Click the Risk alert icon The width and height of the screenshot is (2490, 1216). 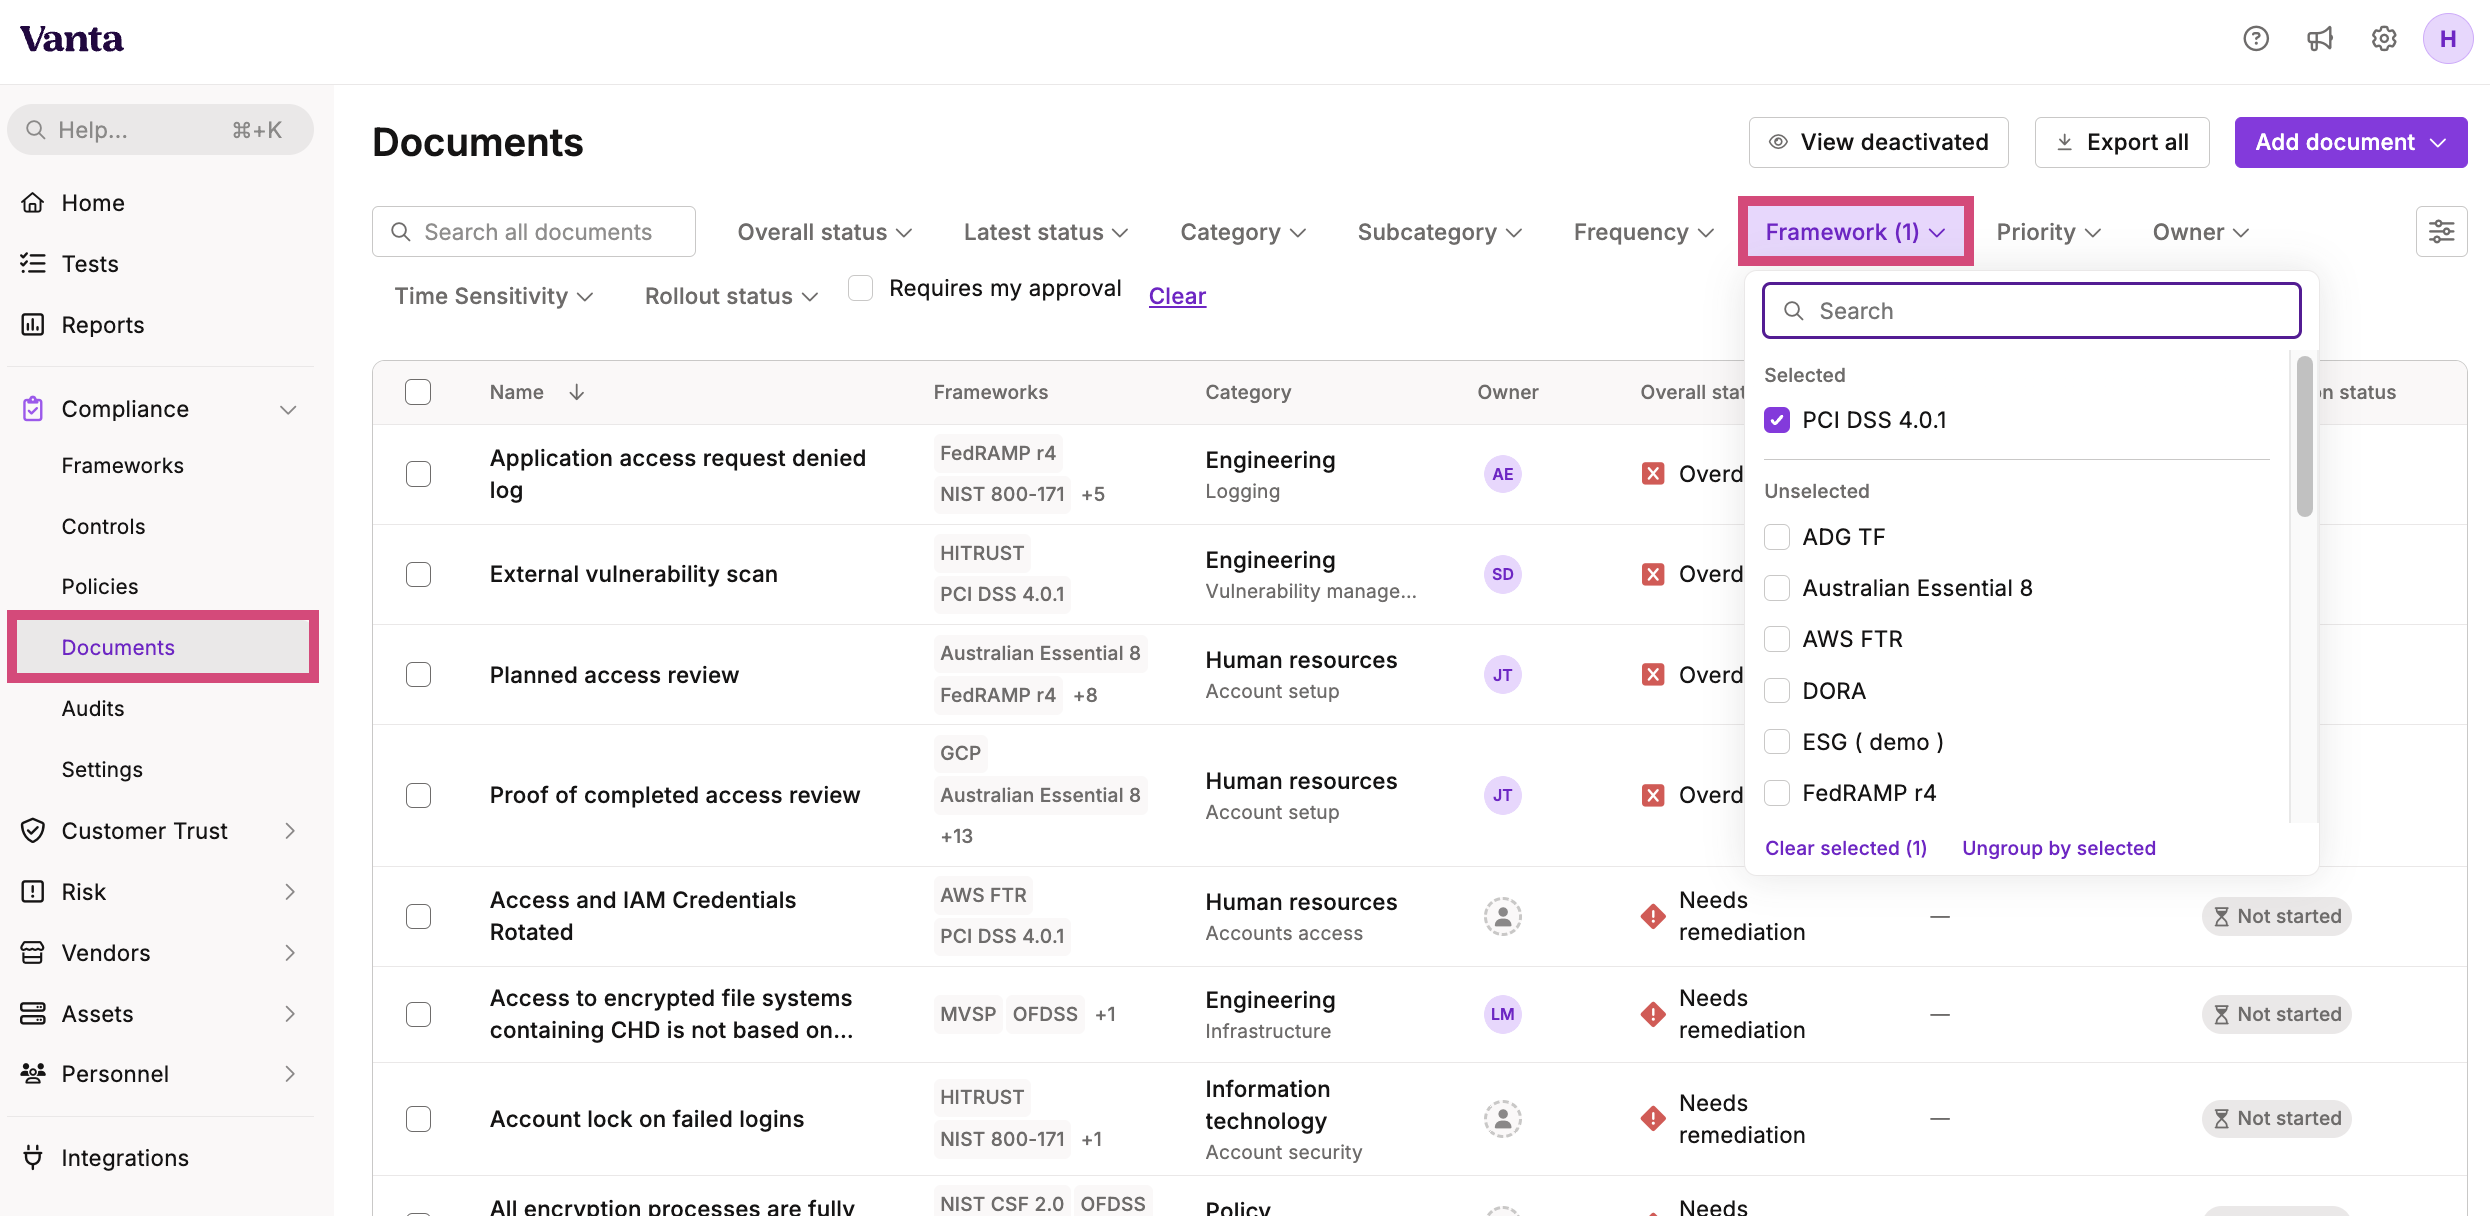(x=33, y=892)
